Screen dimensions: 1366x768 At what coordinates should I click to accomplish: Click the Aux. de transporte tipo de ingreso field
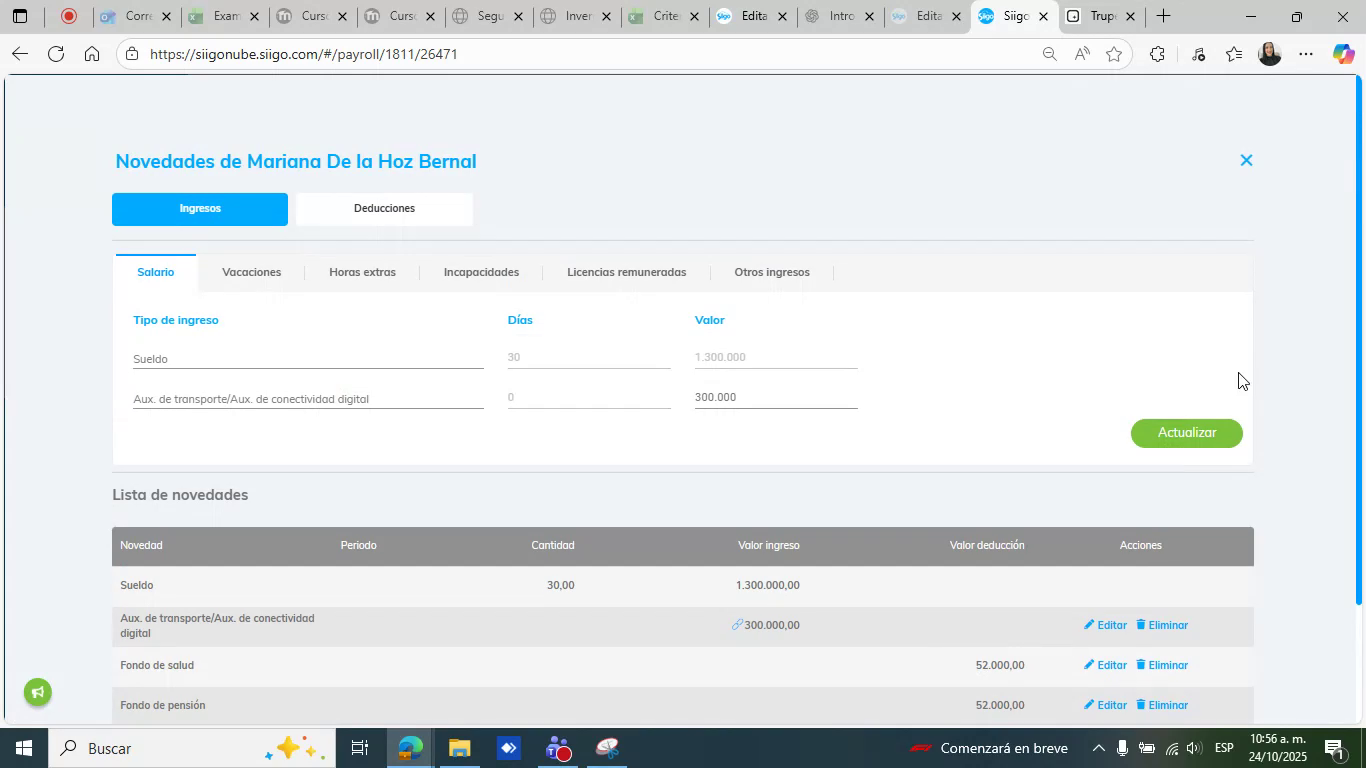click(308, 398)
